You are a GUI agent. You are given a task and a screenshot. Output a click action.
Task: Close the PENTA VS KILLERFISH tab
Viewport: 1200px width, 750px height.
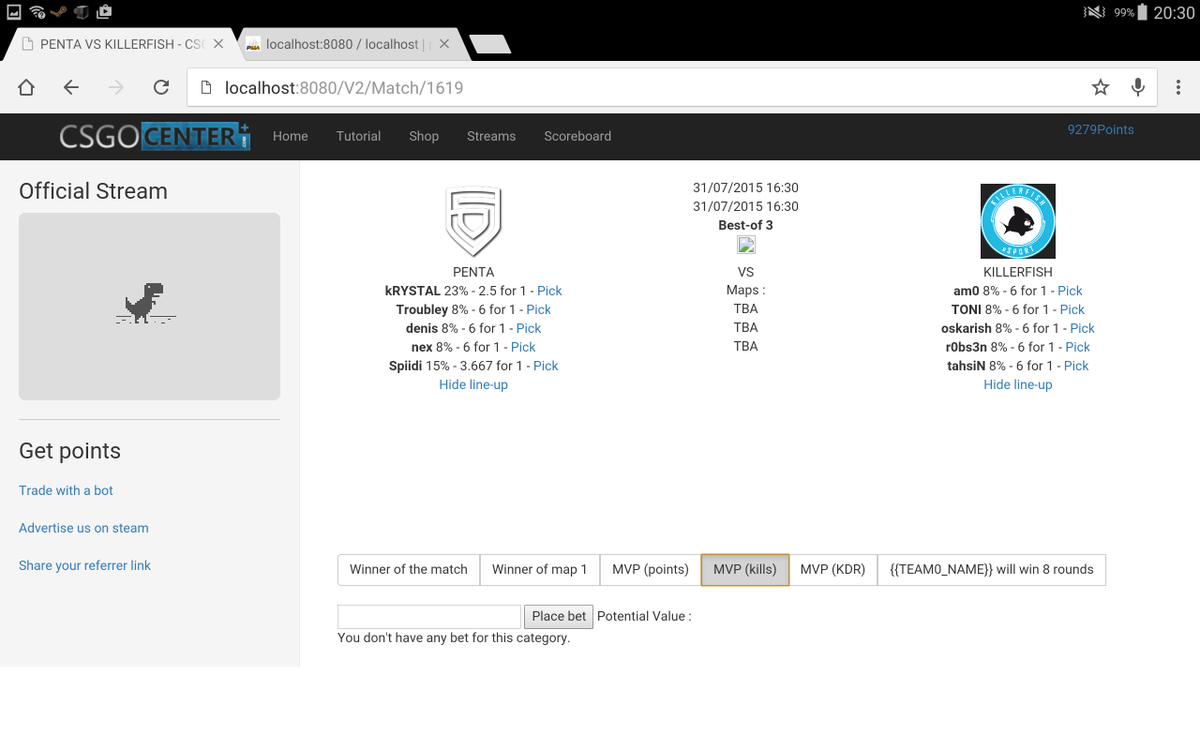(x=218, y=44)
